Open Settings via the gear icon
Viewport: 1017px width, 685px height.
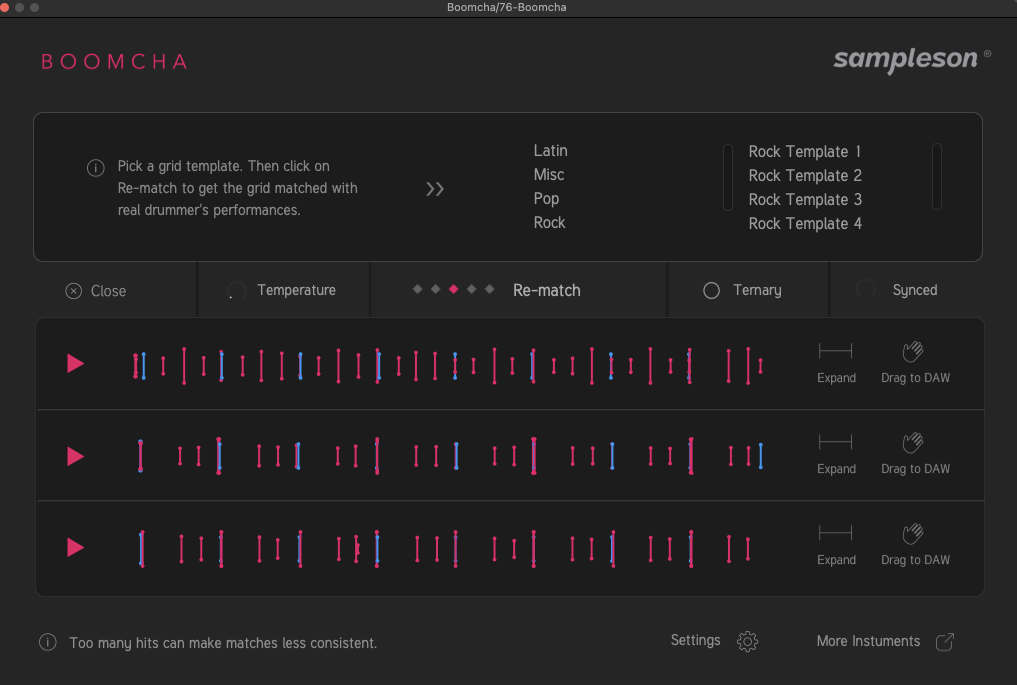[747, 642]
